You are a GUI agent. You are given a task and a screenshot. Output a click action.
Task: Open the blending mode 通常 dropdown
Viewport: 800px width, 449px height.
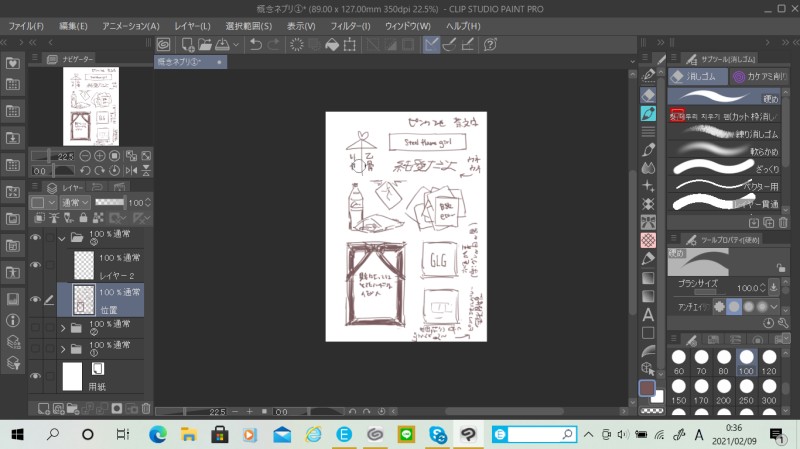pyautogui.click(x=75, y=203)
